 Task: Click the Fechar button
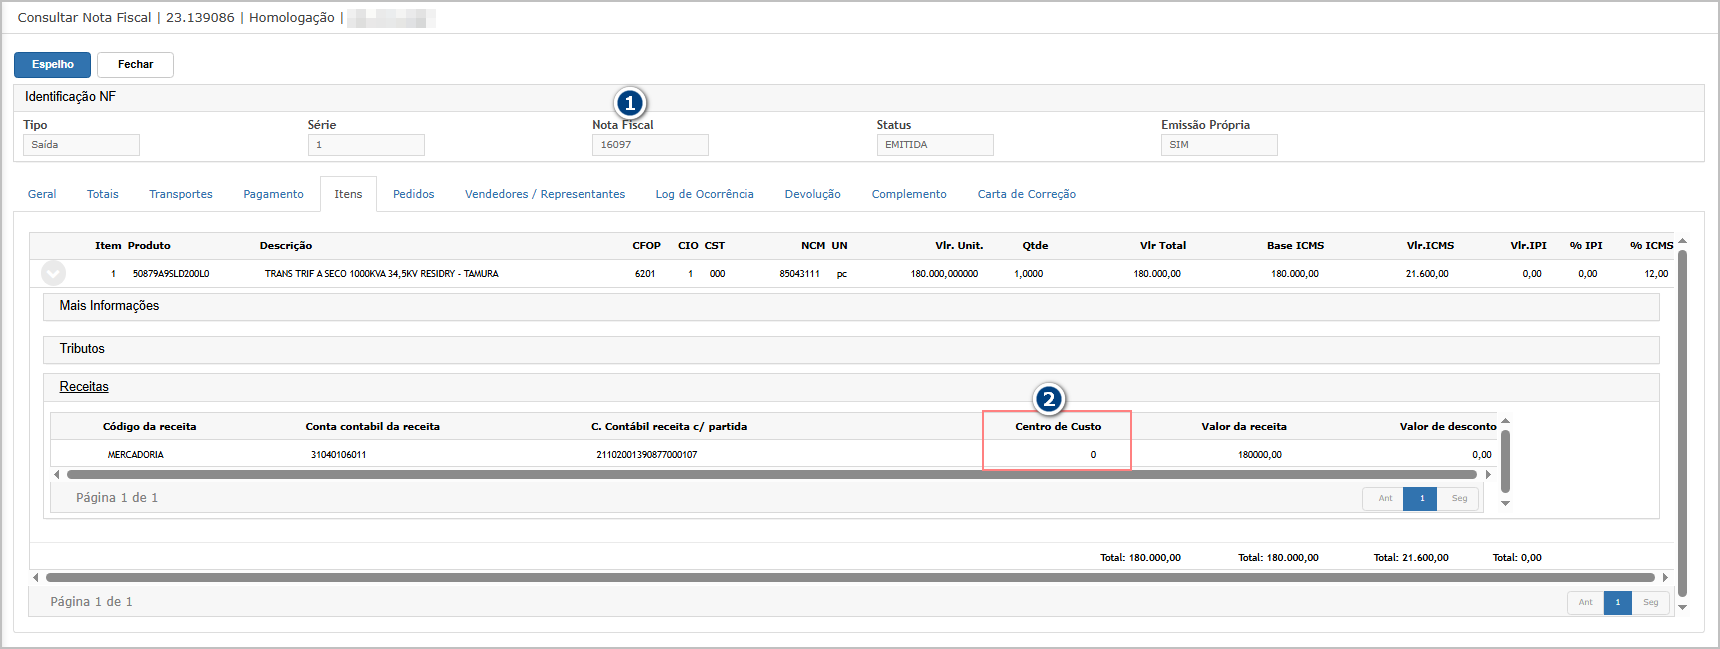(x=135, y=65)
